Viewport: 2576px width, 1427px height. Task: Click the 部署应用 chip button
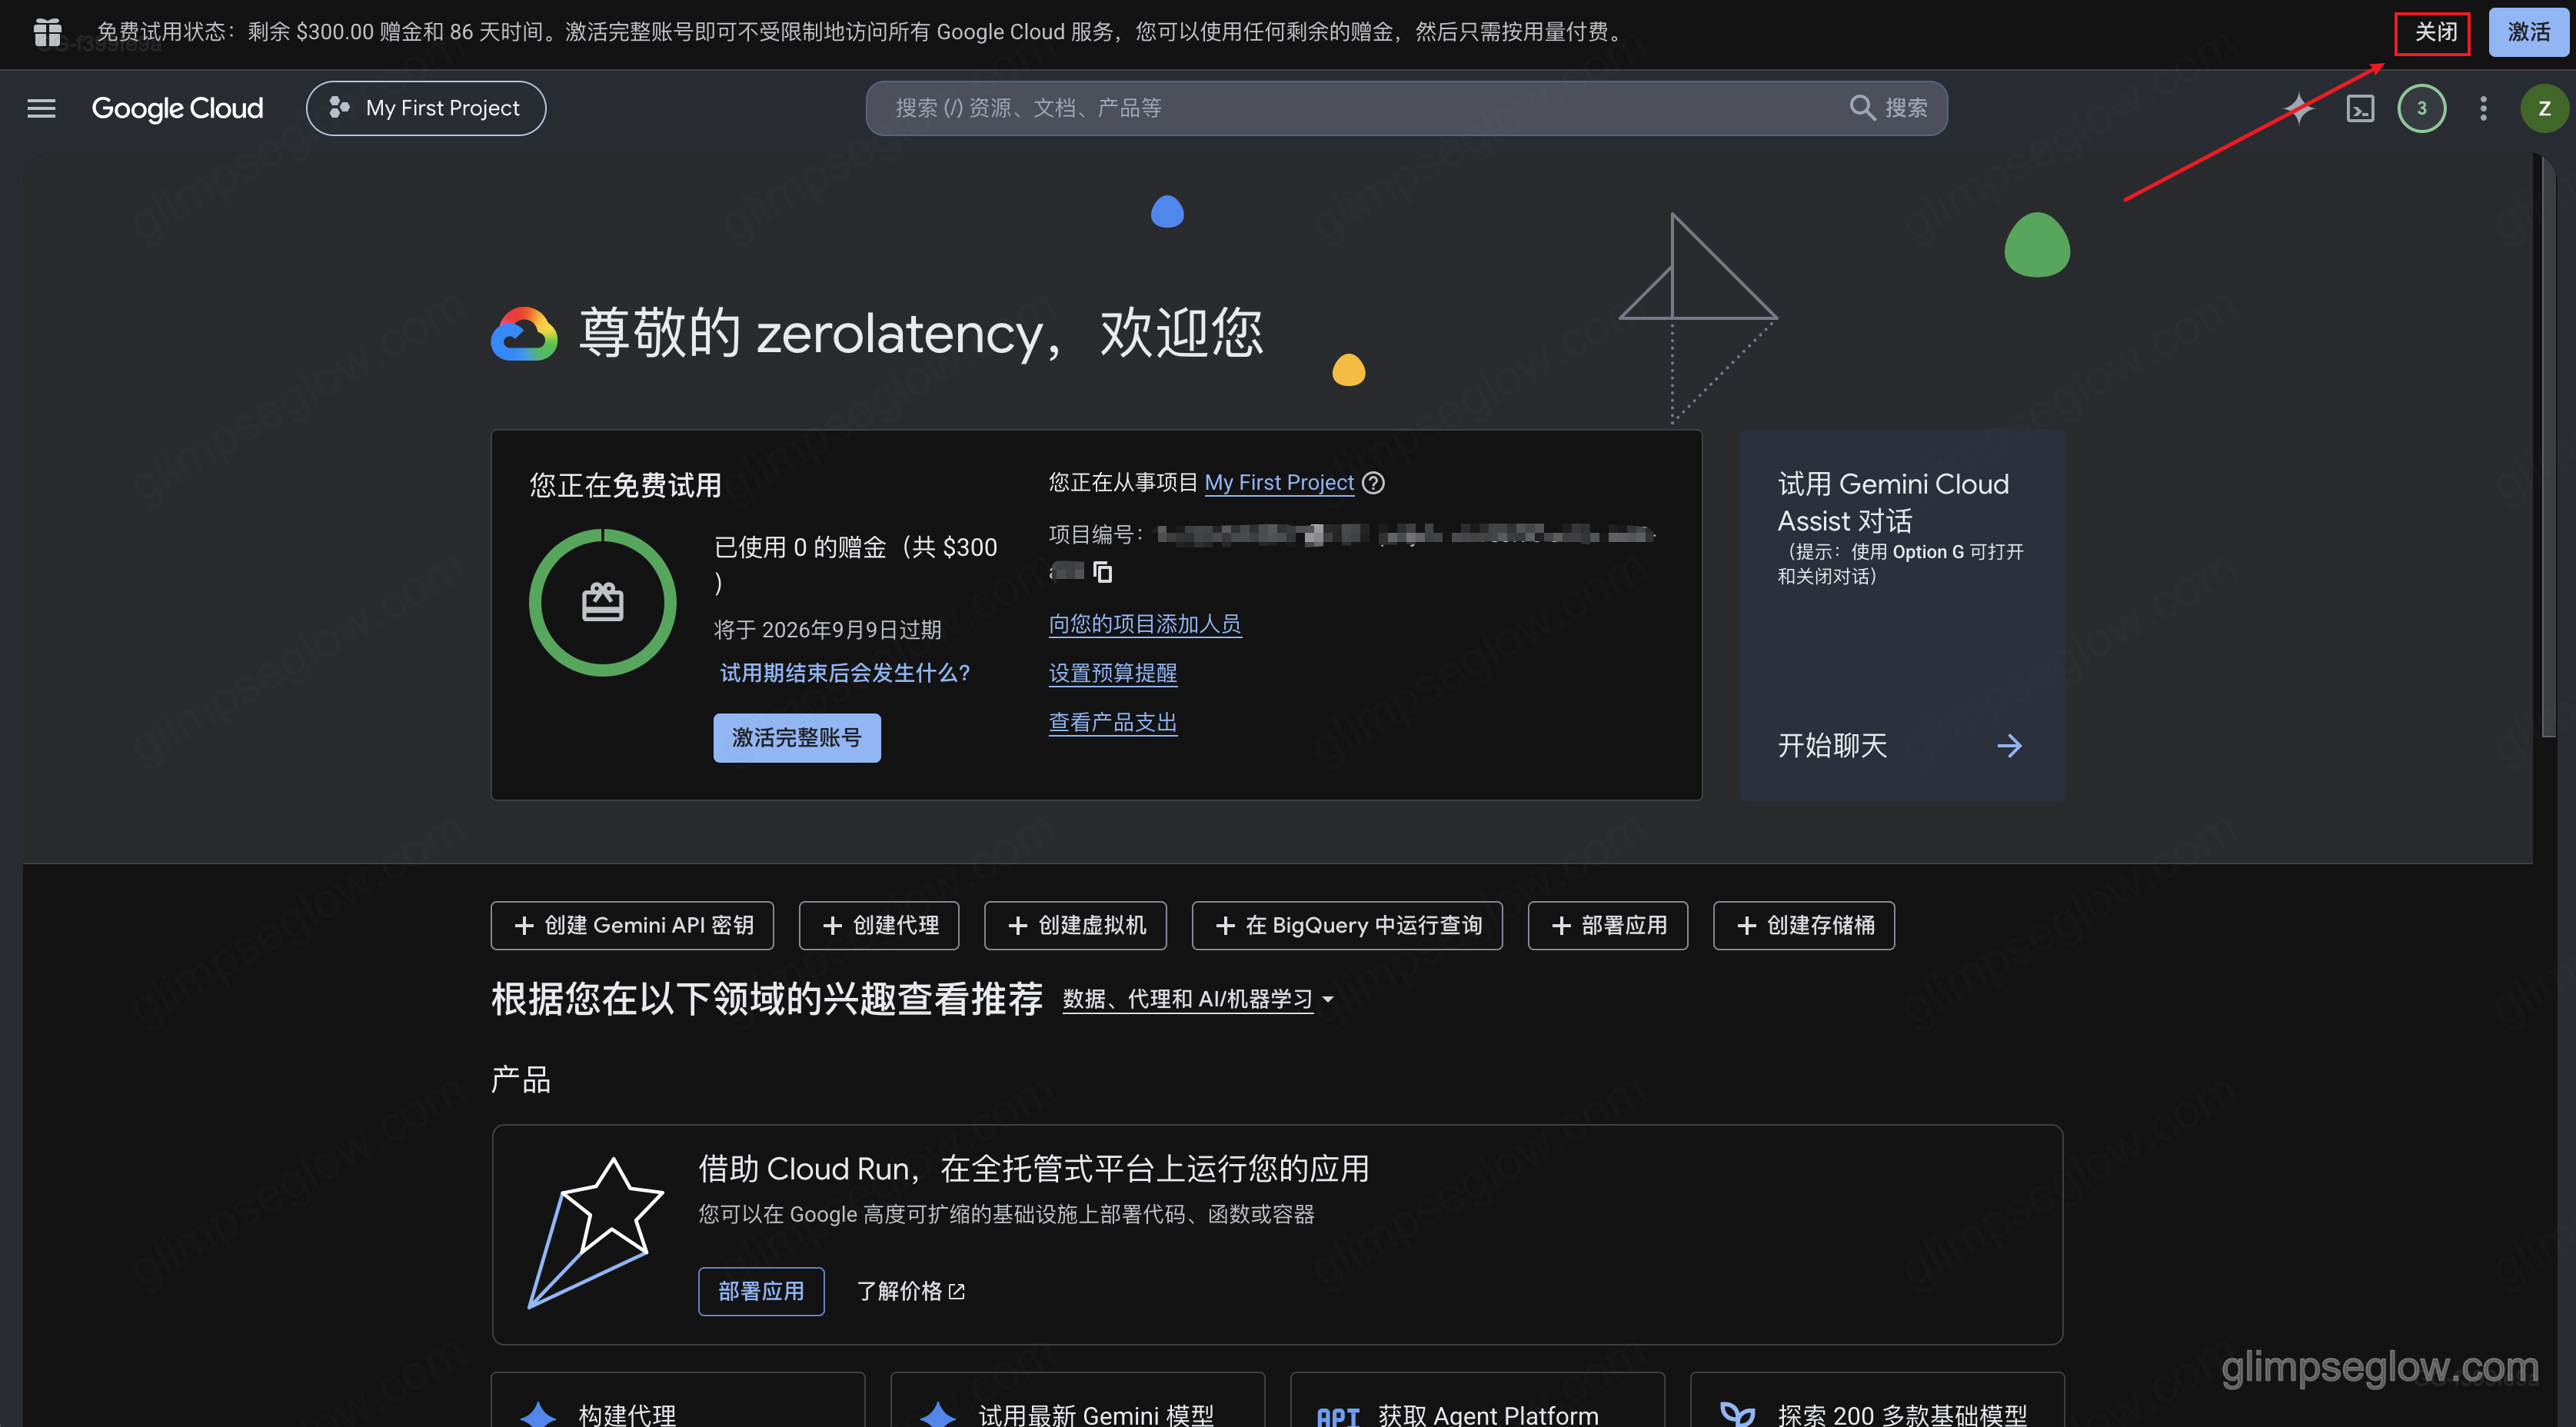[x=1608, y=925]
